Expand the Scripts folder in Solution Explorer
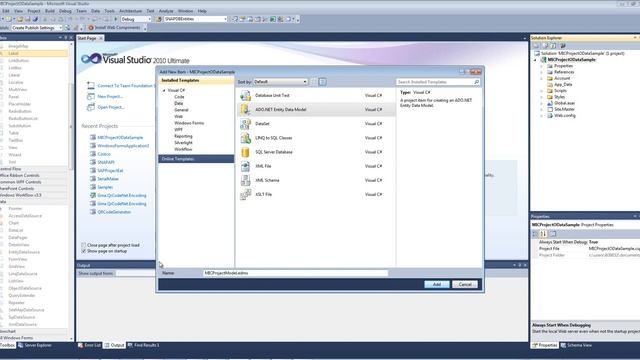The height and width of the screenshot is (360, 640). pyautogui.click(x=542, y=91)
